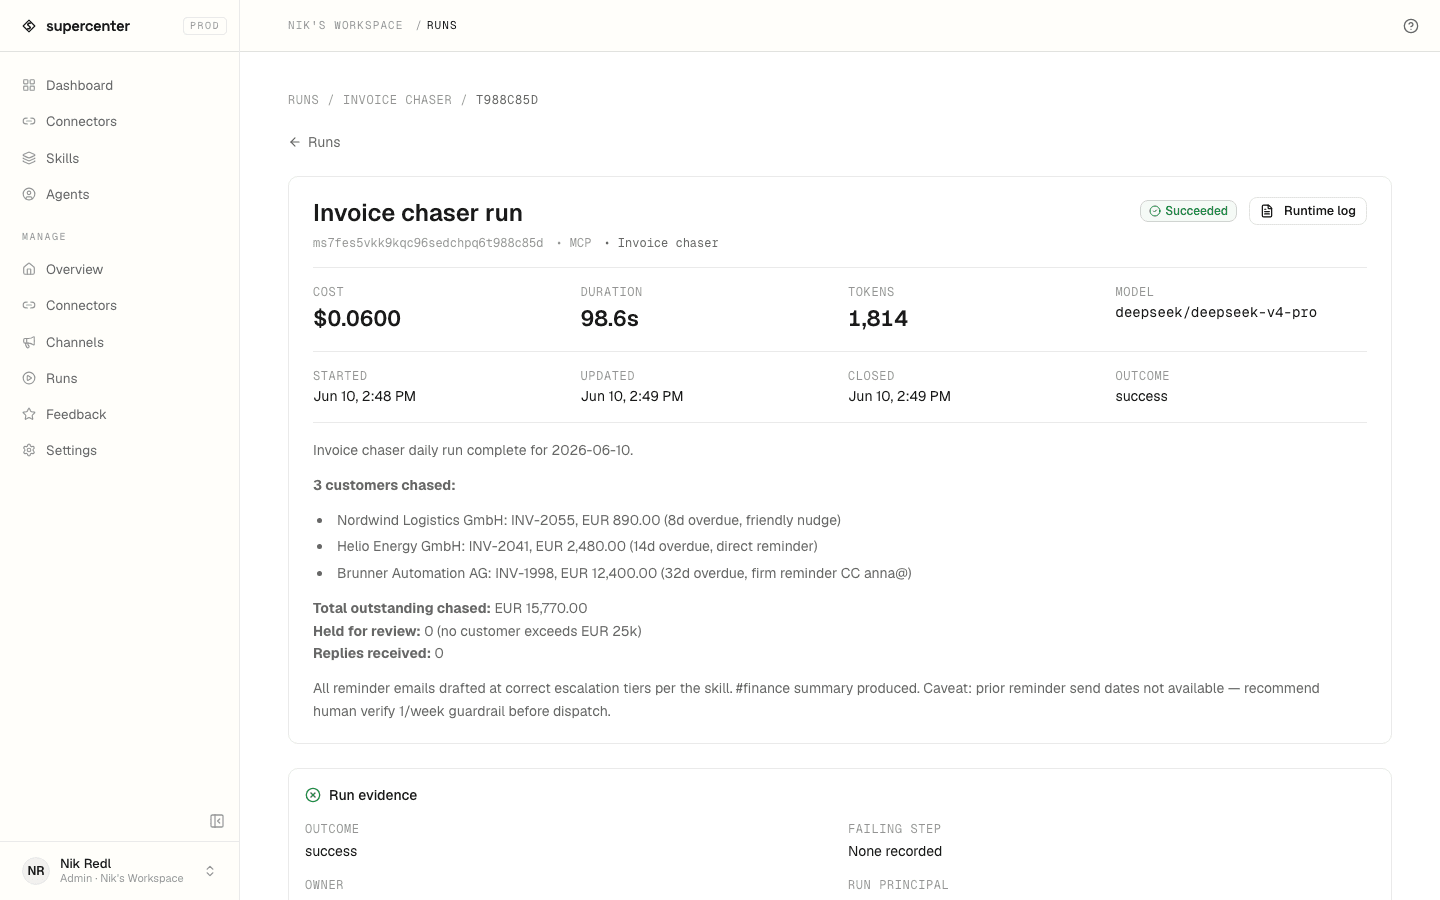Click the supercenter logo icon
The image size is (1440, 900).
click(29, 26)
